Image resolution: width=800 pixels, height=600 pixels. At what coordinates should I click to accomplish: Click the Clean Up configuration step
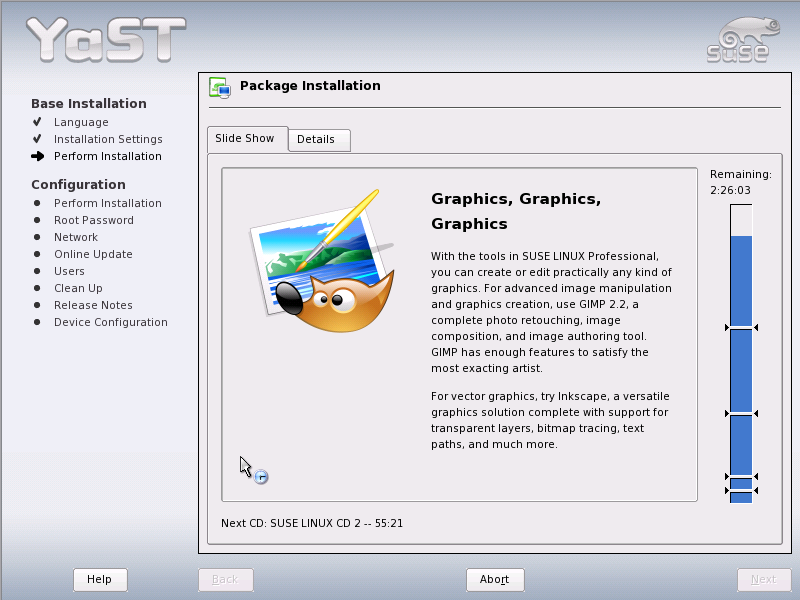click(x=78, y=288)
